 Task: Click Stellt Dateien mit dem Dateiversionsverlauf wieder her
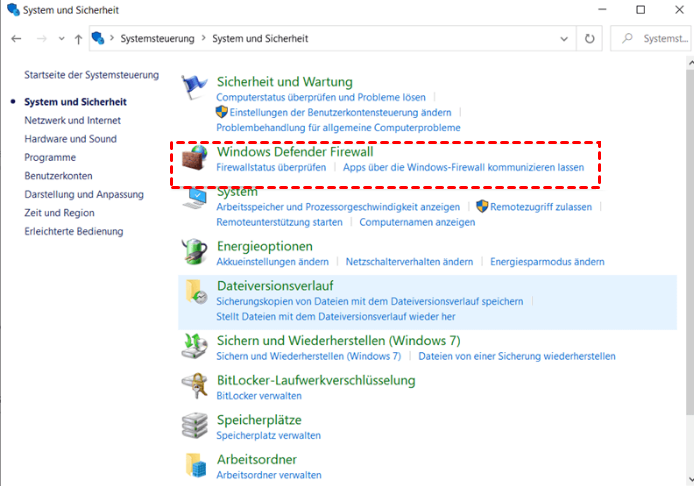[x=335, y=317]
